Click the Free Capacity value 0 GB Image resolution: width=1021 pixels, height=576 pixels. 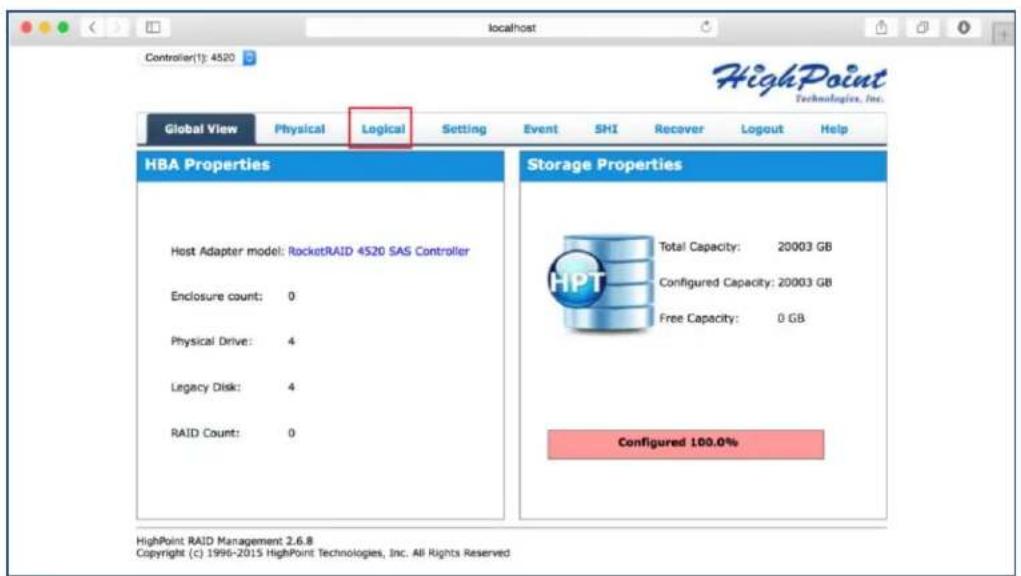click(791, 318)
